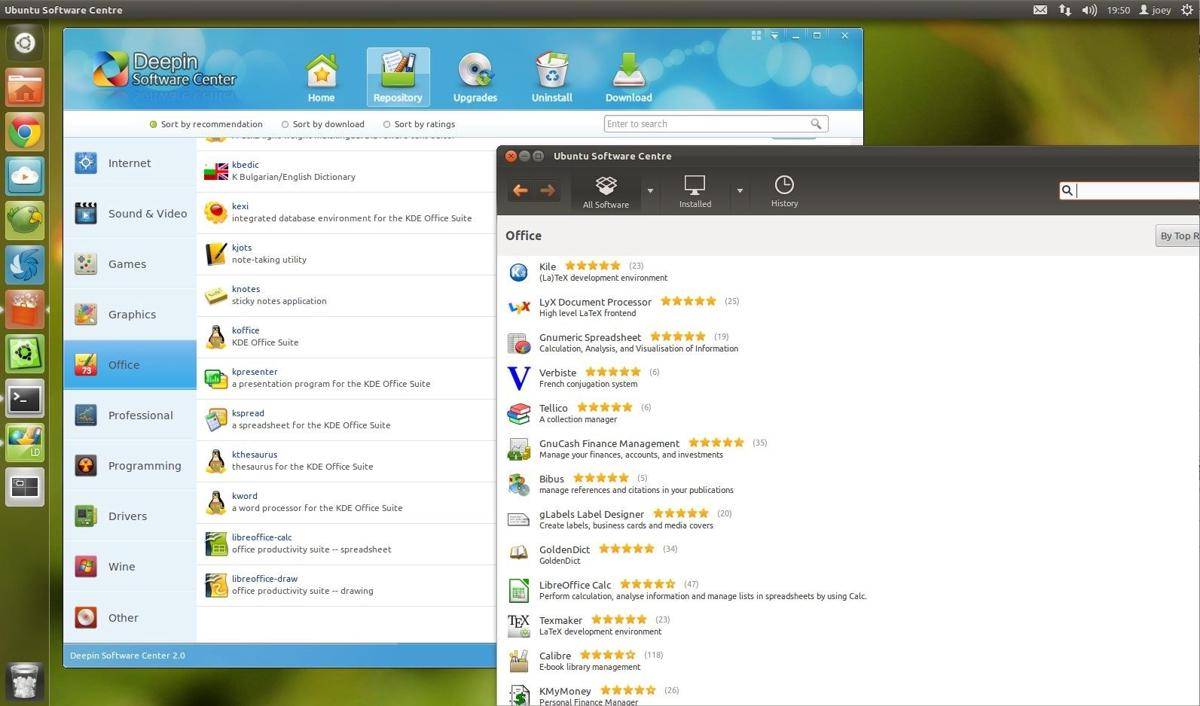The image size is (1200, 706).
Task: Select Sort by download radio button
Action: 323,124
